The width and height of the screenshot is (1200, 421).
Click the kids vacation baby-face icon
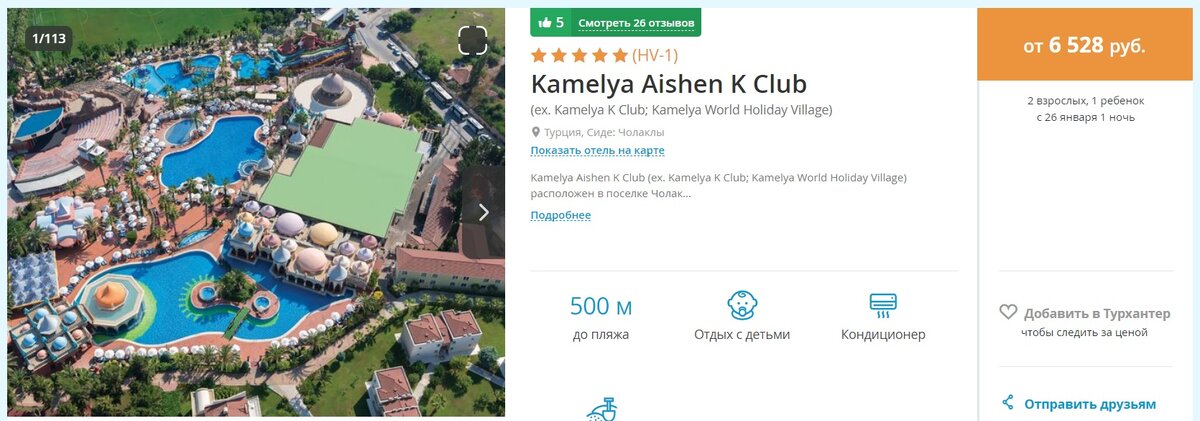click(x=742, y=306)
